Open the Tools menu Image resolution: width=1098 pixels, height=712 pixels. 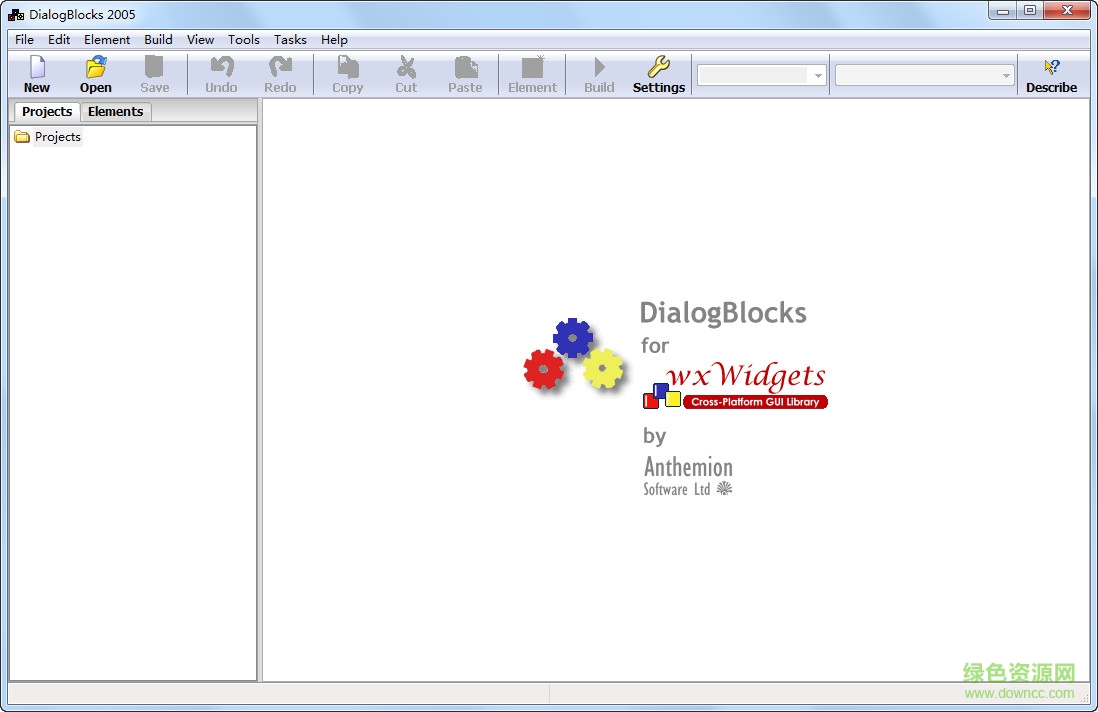243,39
